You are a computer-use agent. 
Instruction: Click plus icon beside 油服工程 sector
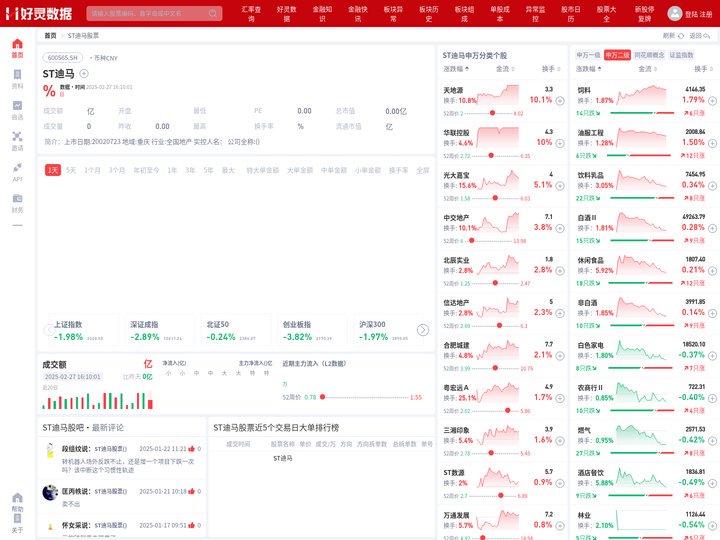(x=712, y=143)
